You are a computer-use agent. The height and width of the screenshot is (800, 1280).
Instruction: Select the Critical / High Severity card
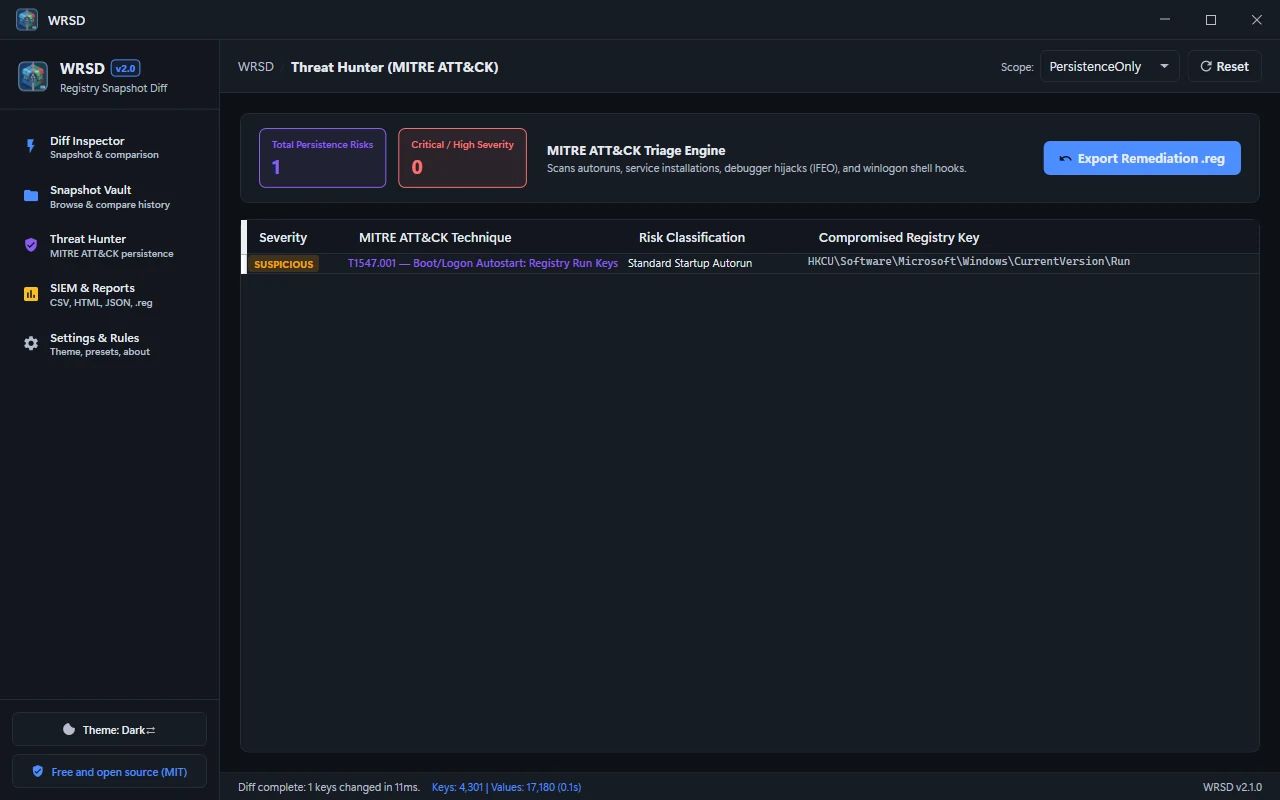pyautogui.click(x=462, y=158)
